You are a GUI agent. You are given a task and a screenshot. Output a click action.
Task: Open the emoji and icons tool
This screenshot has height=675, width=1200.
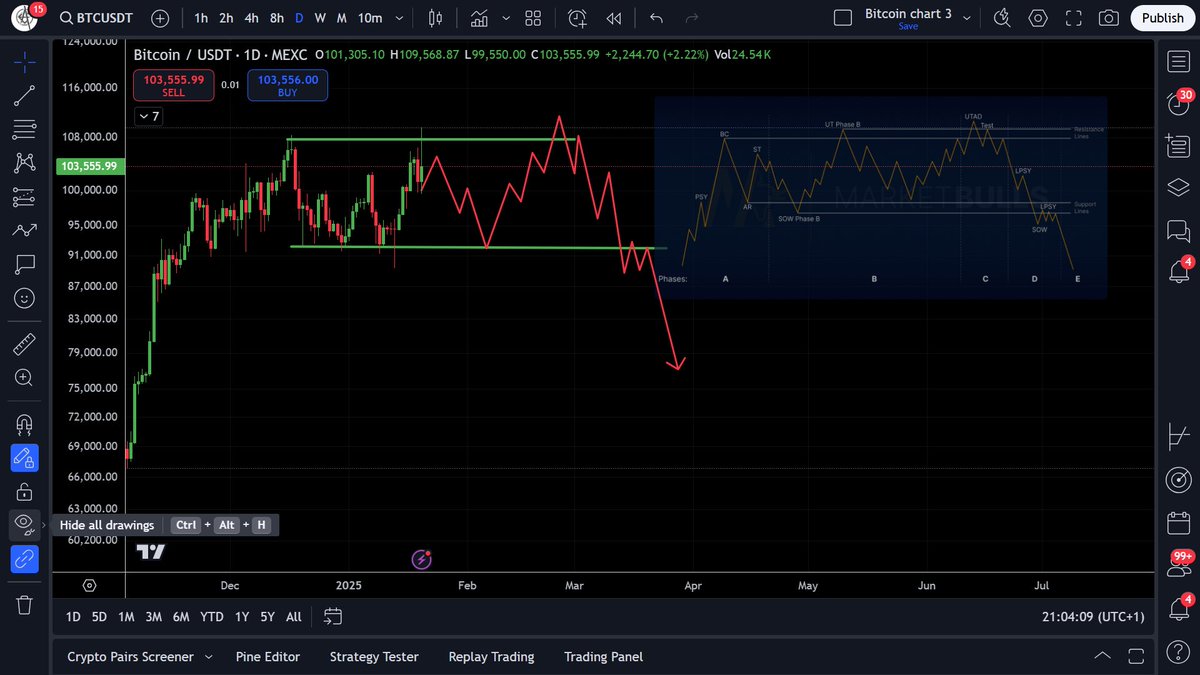(x=25, y=298)
